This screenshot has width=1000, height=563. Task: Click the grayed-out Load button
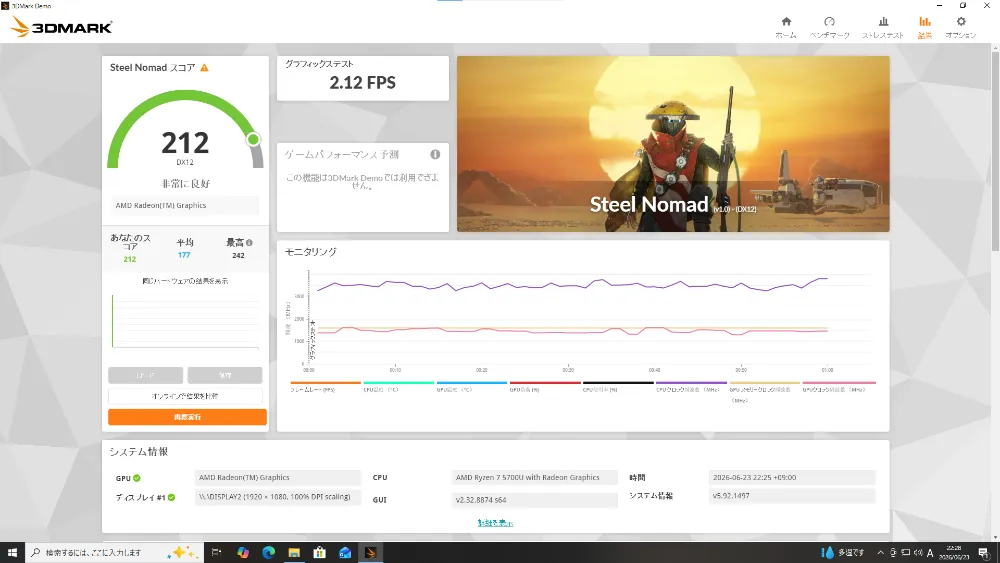tap(145, 375)
